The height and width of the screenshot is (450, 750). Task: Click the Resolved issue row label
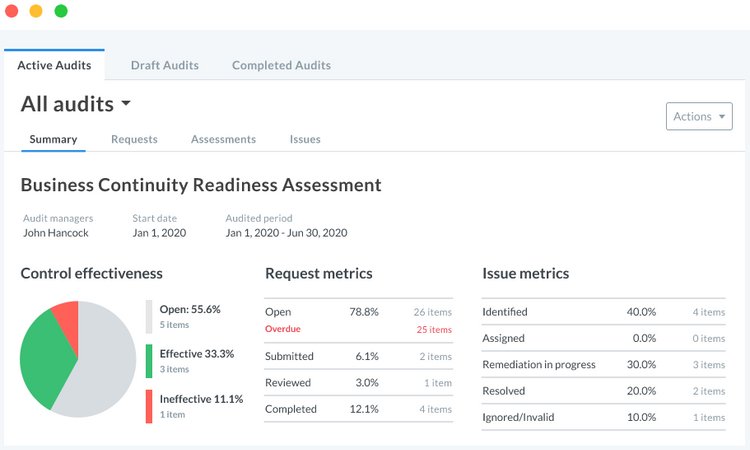[x=504, y=391]
